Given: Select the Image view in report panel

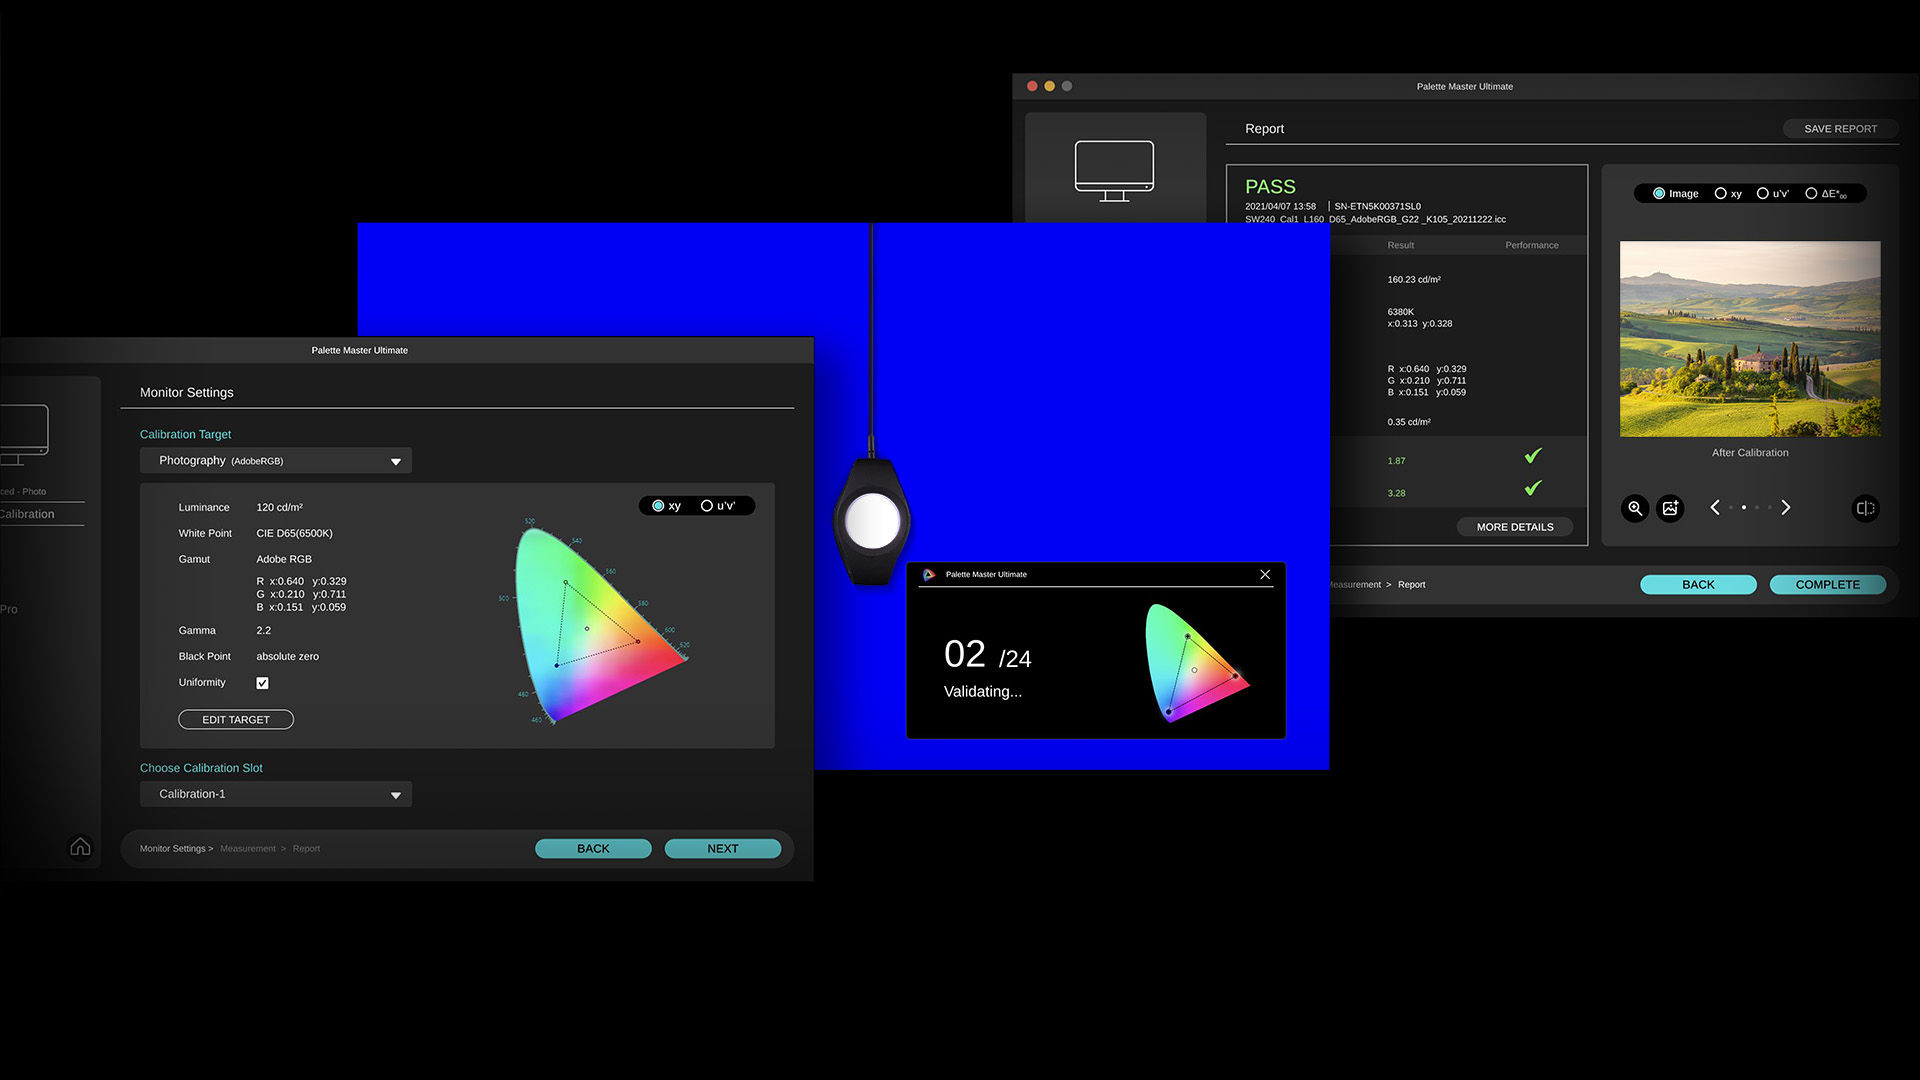Looking at the screenshot, I should pyautogui.click(x=1660, y=193).
